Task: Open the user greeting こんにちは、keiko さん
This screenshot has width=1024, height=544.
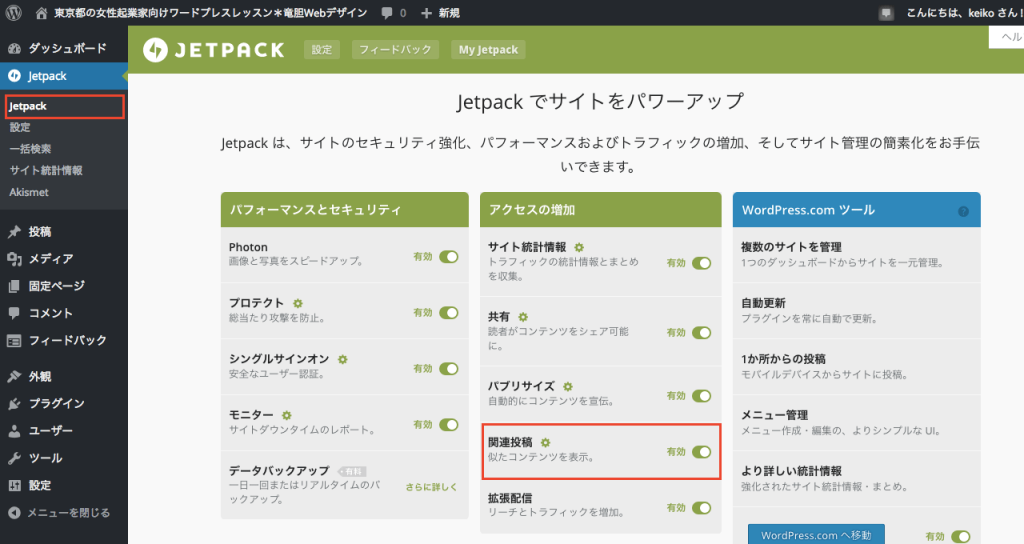Action: (x=965, y=13)
